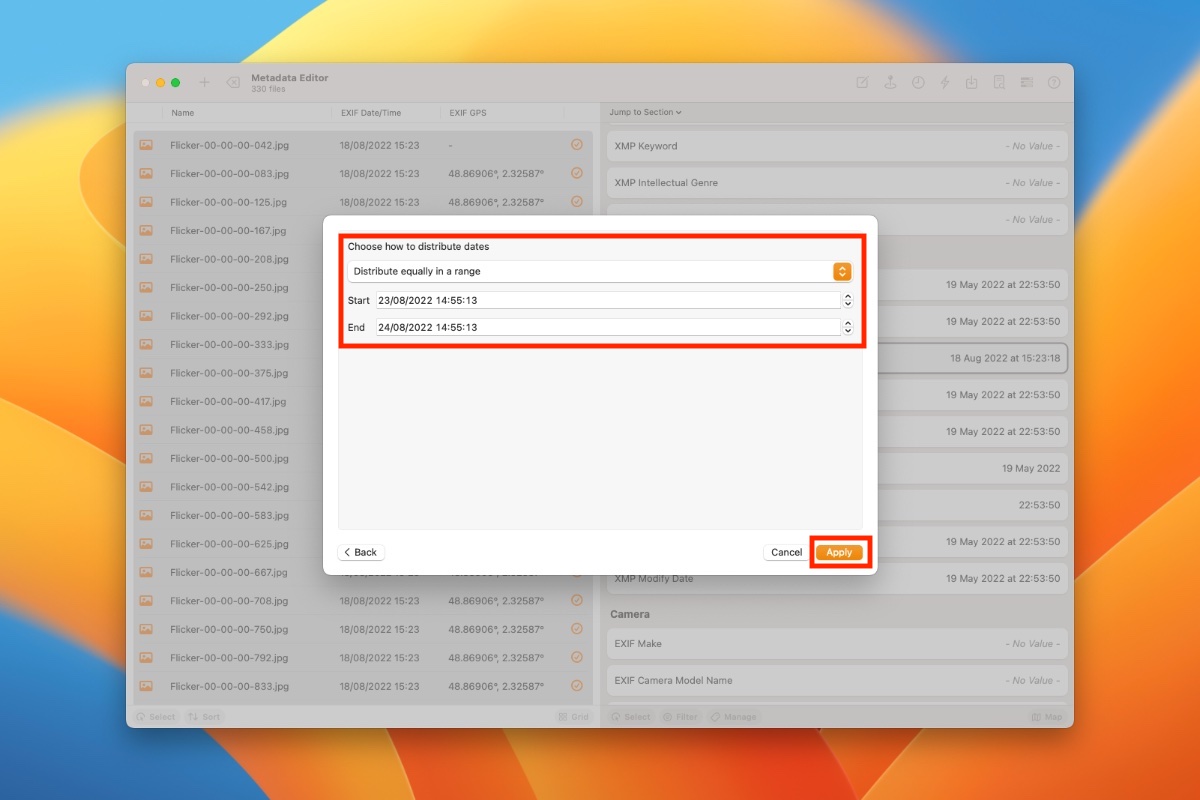
Task: Click the EXIF Make field
Action: click(837, 644)
